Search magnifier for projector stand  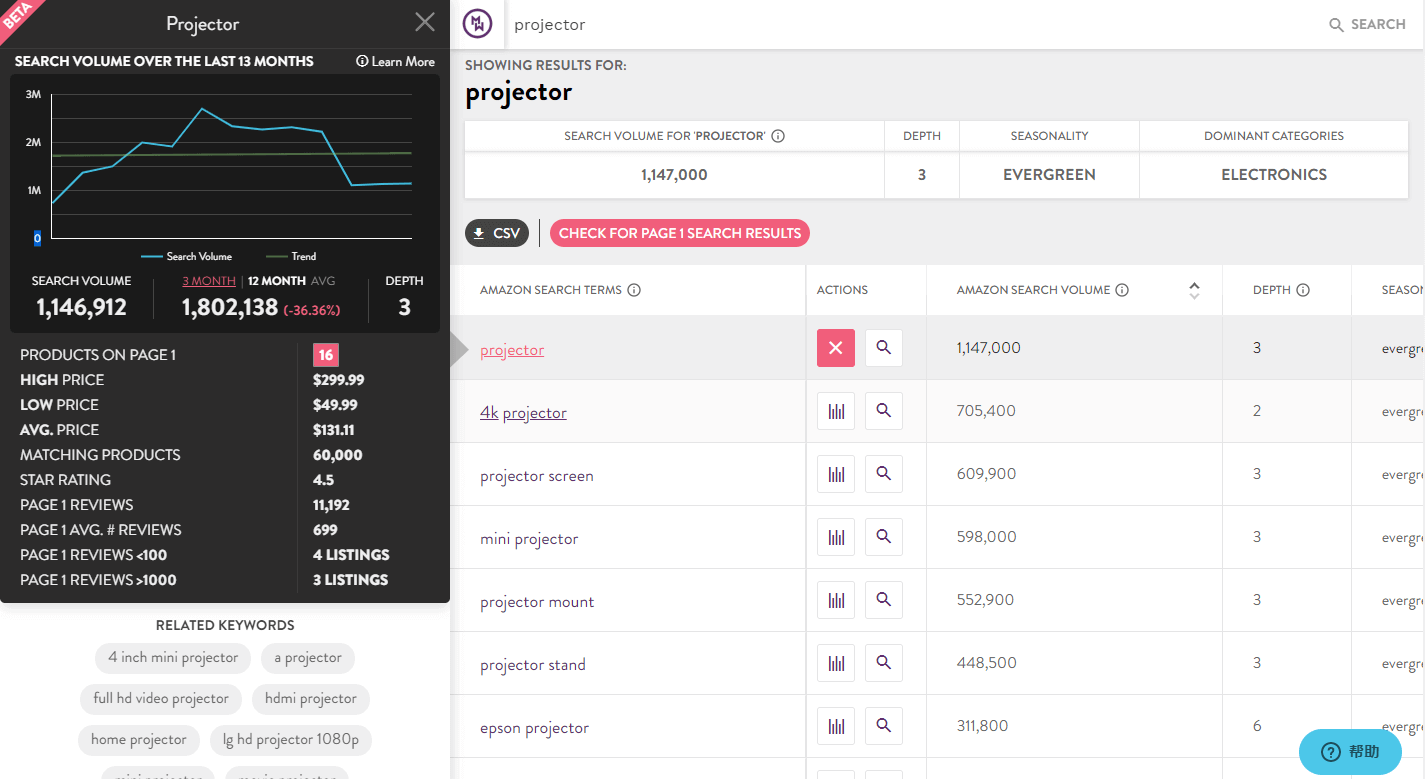(884, 663)
